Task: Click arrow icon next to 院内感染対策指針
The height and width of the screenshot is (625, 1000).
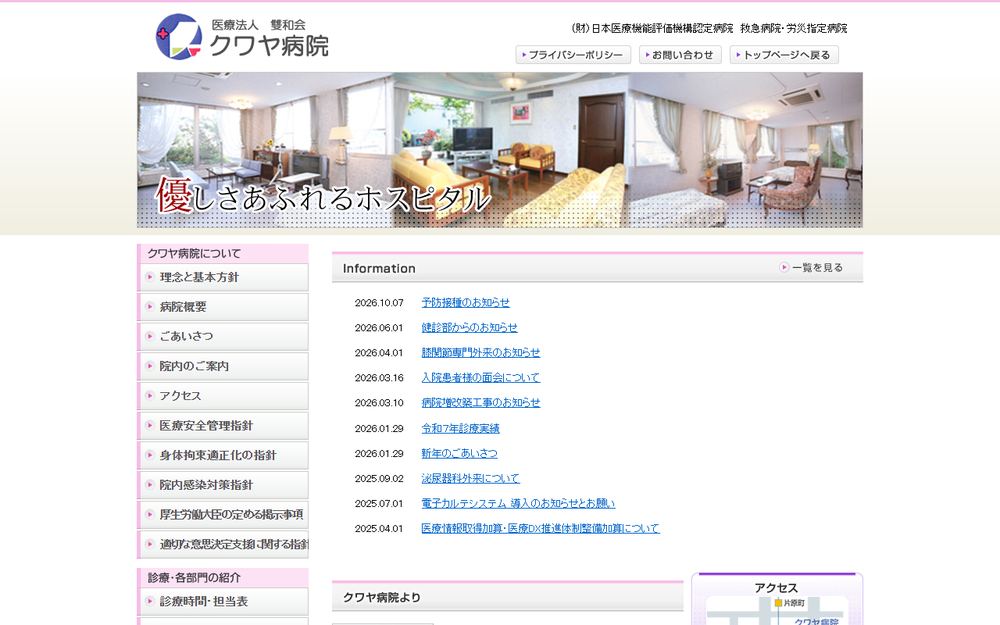Action: point(150,485)
